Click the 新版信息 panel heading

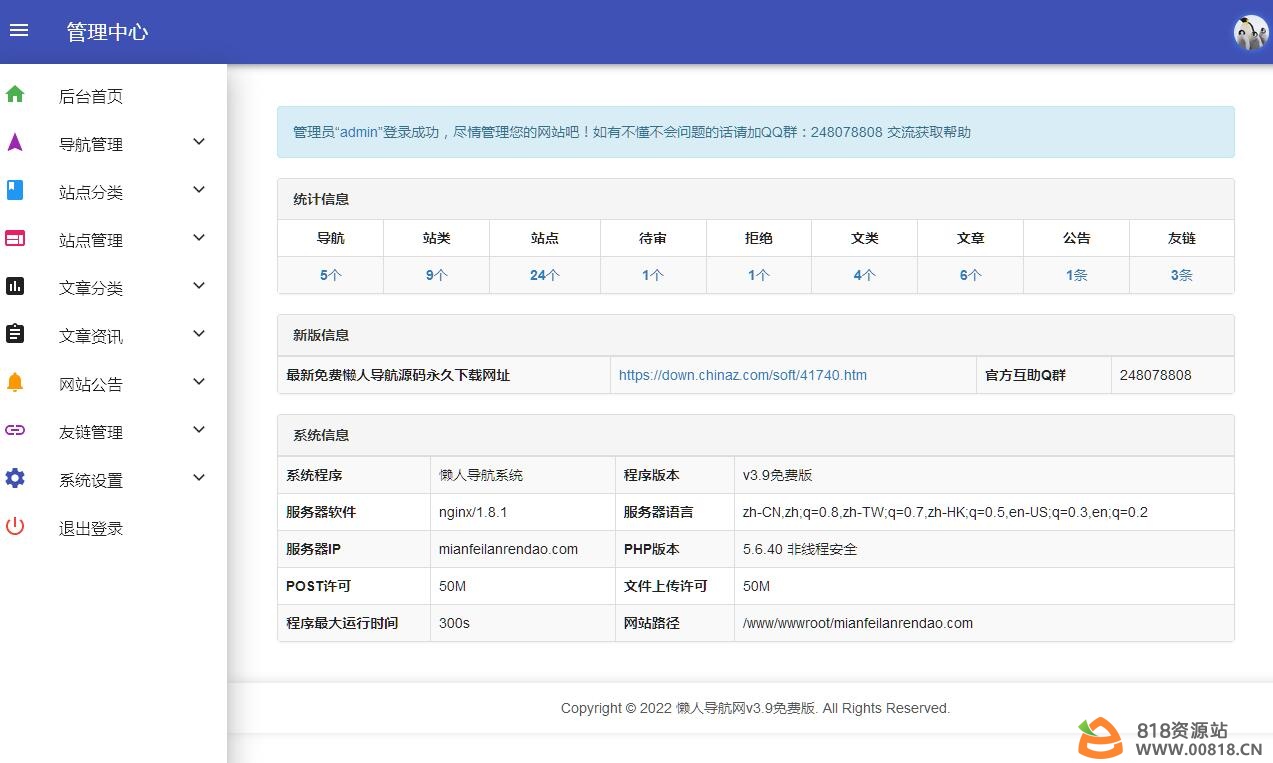(x=321, y=335)
